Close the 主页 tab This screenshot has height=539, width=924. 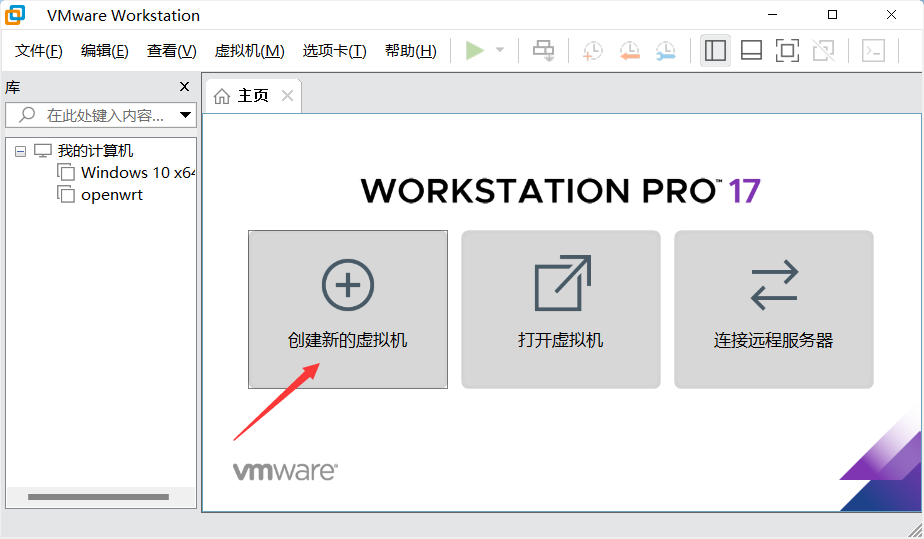pyautogui.click(x=288, y=95)
